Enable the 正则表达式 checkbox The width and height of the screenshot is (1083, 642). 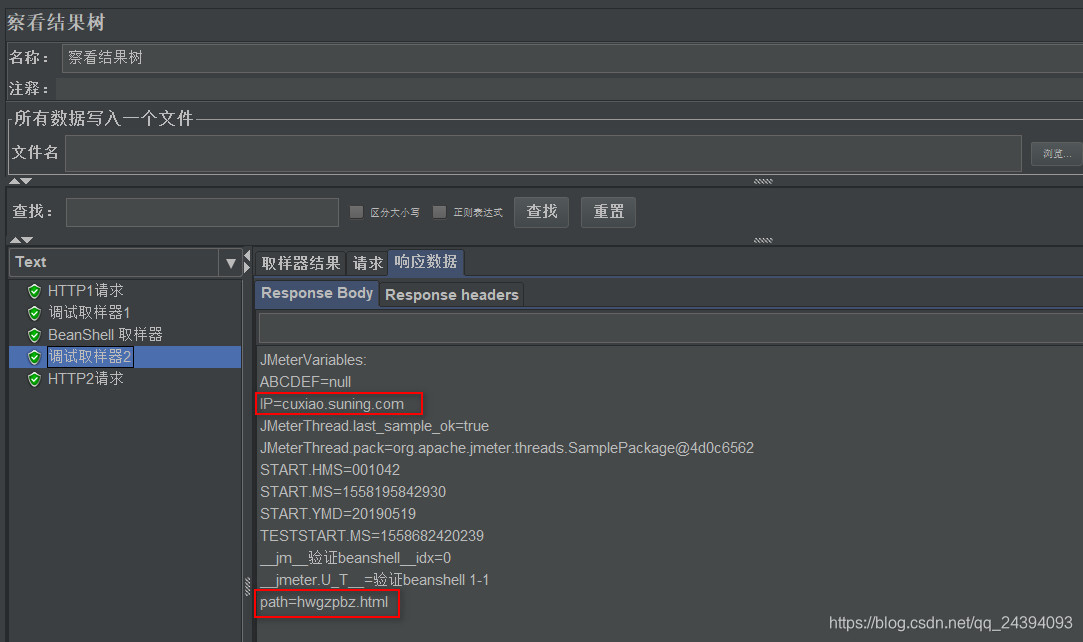439,212
